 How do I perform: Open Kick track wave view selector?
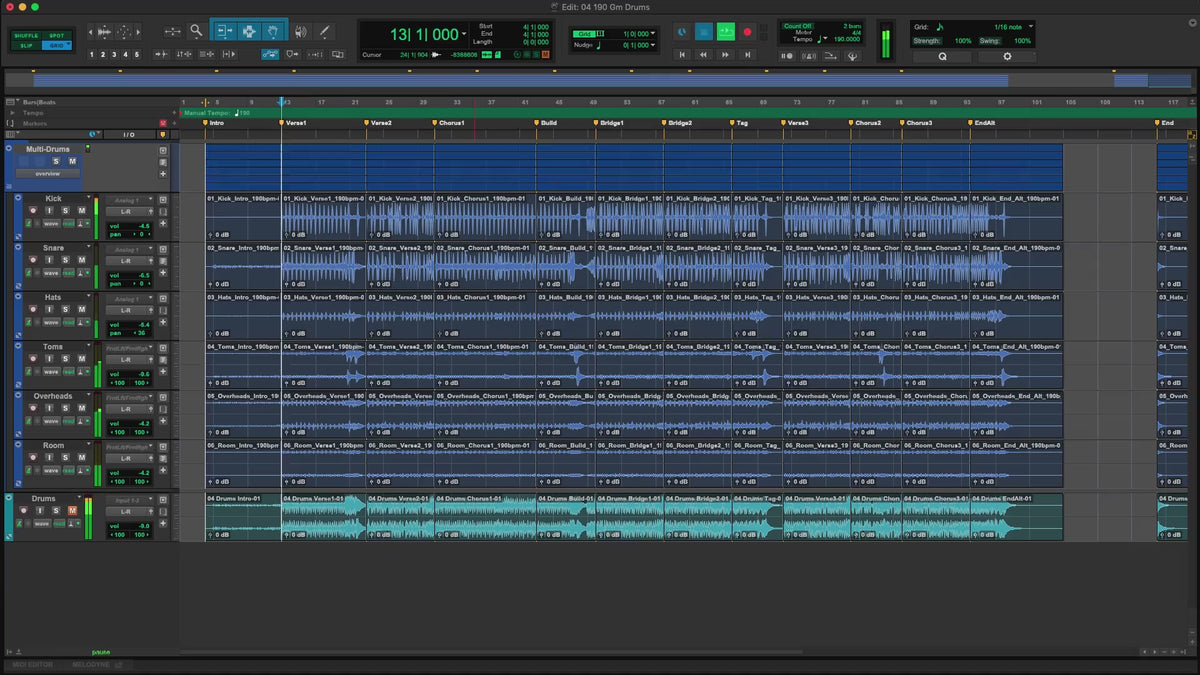coord(52,223)
